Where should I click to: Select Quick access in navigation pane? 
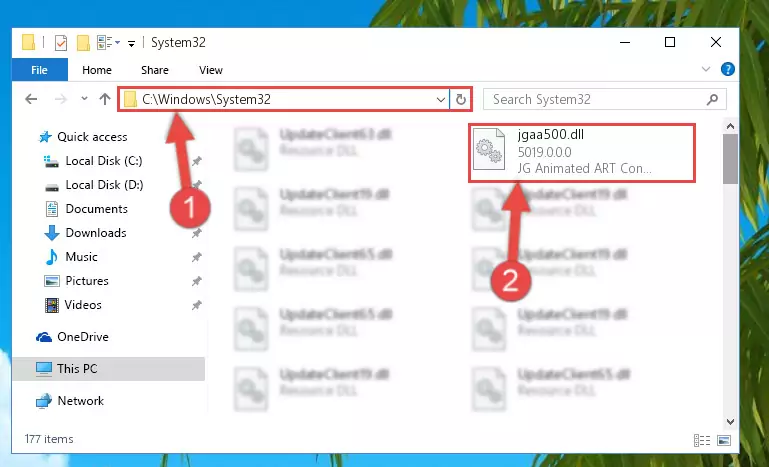click(92, 137)
